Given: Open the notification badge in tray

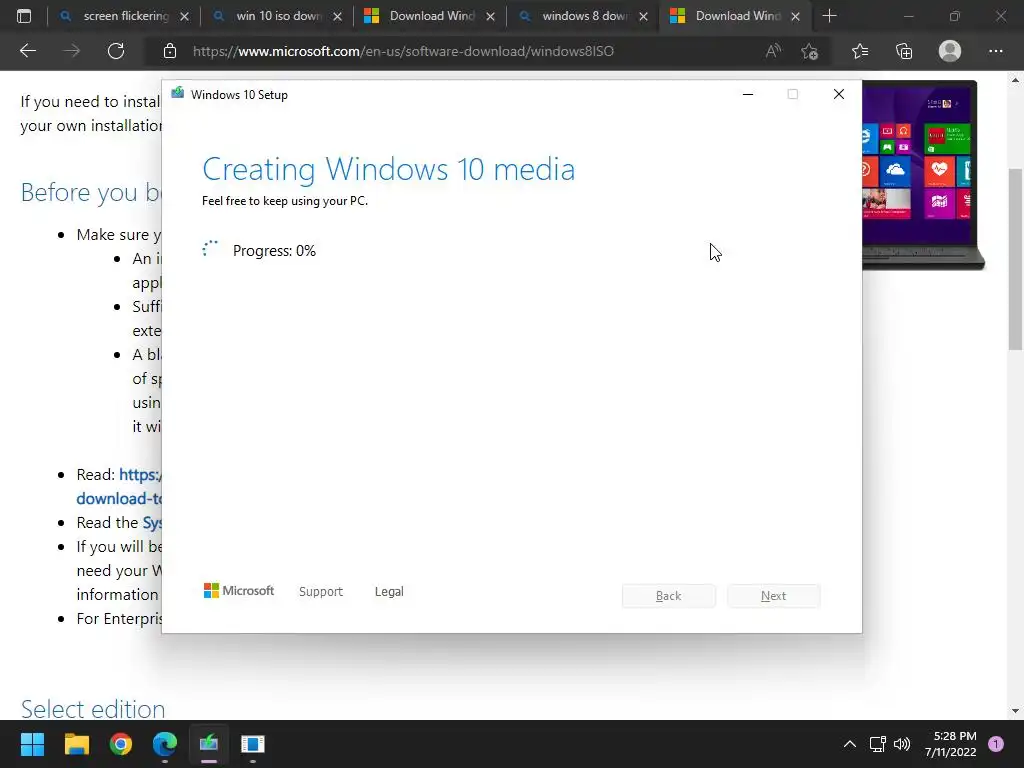Looking at the screenshot, I should pyautogui.click(x=996, y=744).
